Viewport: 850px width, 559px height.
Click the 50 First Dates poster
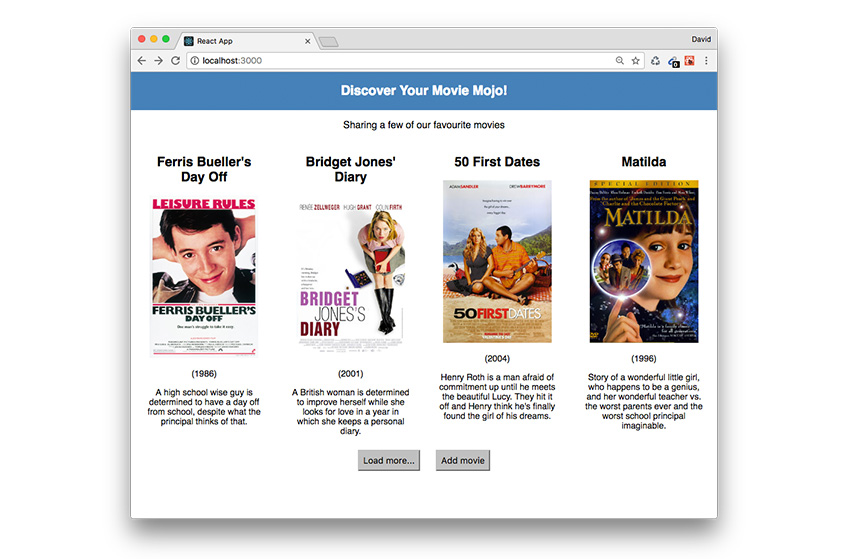click(x=497, y=261)
